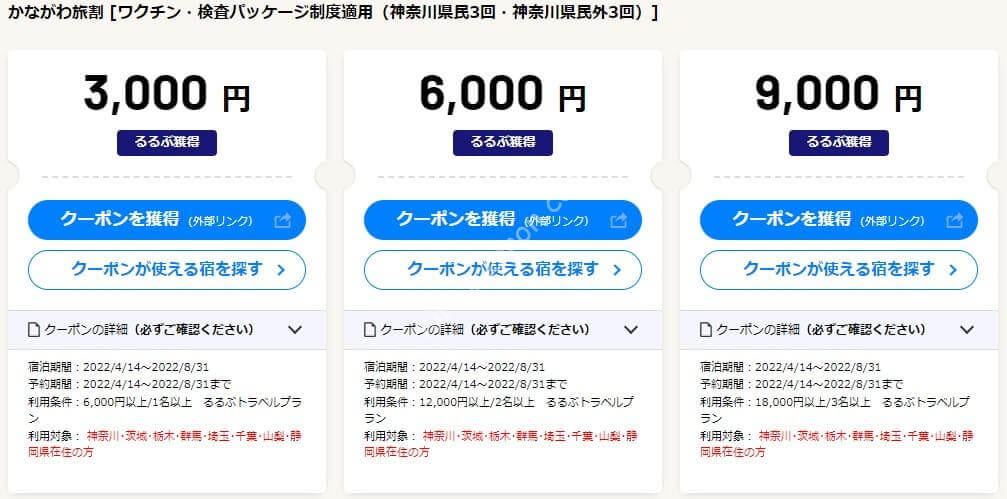Click document icon in 6,000円 coupon details header

click(x=370, y=330)
